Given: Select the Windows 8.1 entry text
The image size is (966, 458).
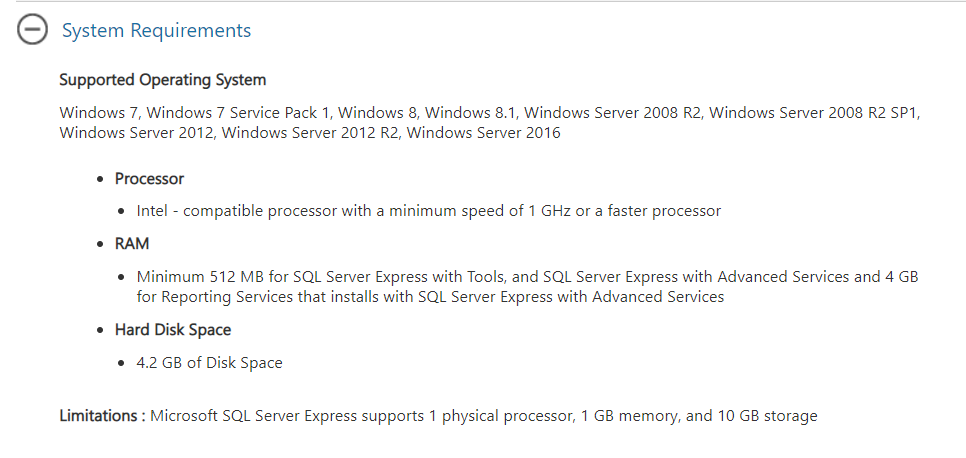Looking at the screenshot, I should (x=470, y=113).
